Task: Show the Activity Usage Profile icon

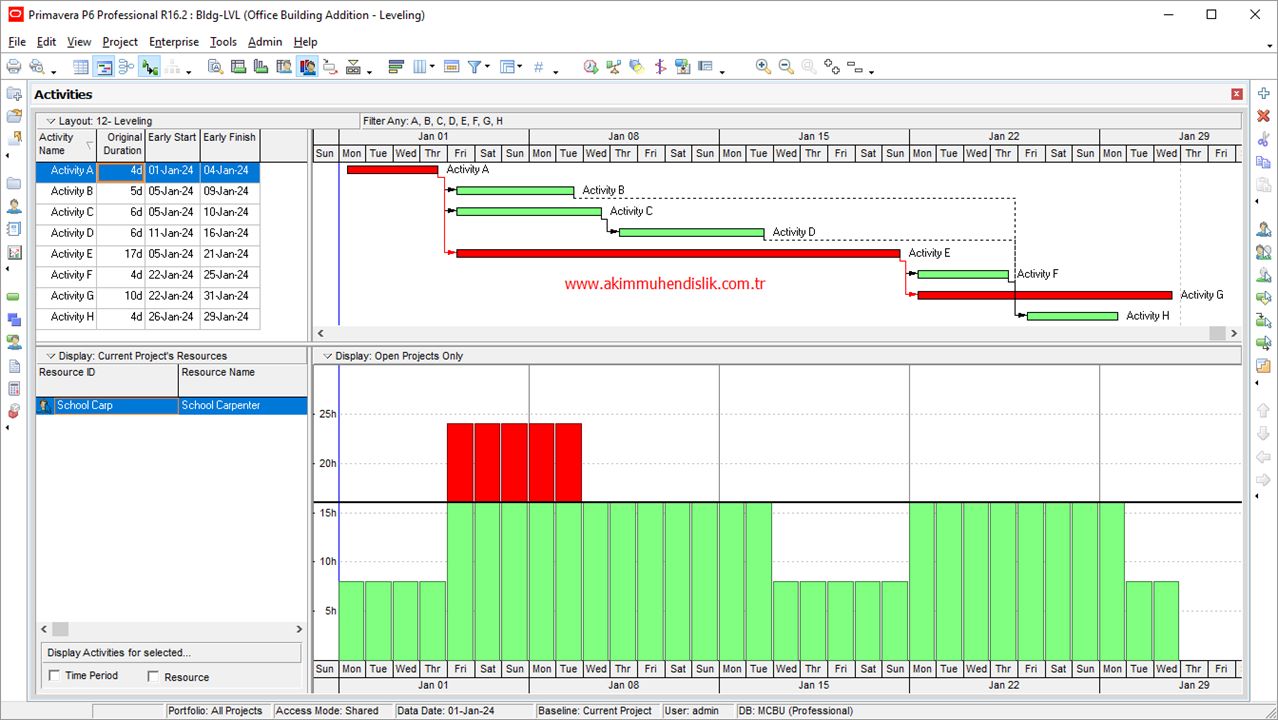Action: click(261, 67)
